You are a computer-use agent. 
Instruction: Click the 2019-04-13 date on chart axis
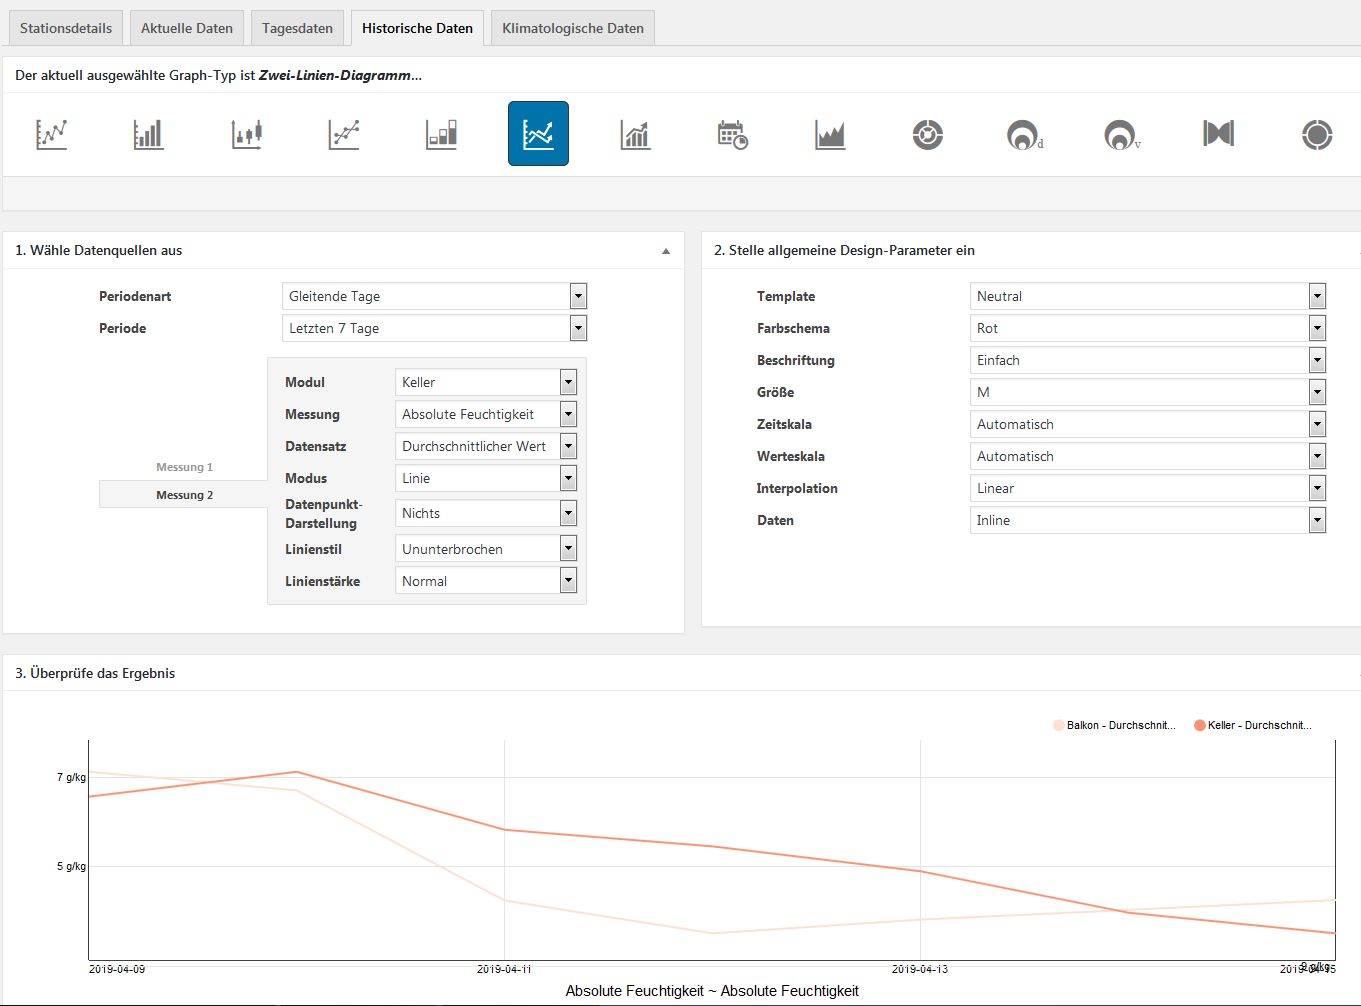pyautogui.click(x=920, y=969)
